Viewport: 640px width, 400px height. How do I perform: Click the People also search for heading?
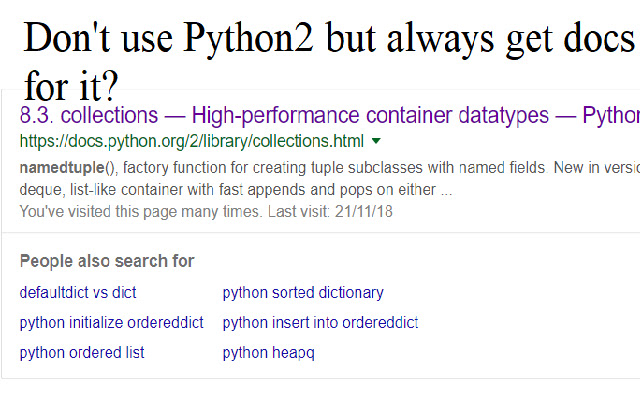point(107,261)
